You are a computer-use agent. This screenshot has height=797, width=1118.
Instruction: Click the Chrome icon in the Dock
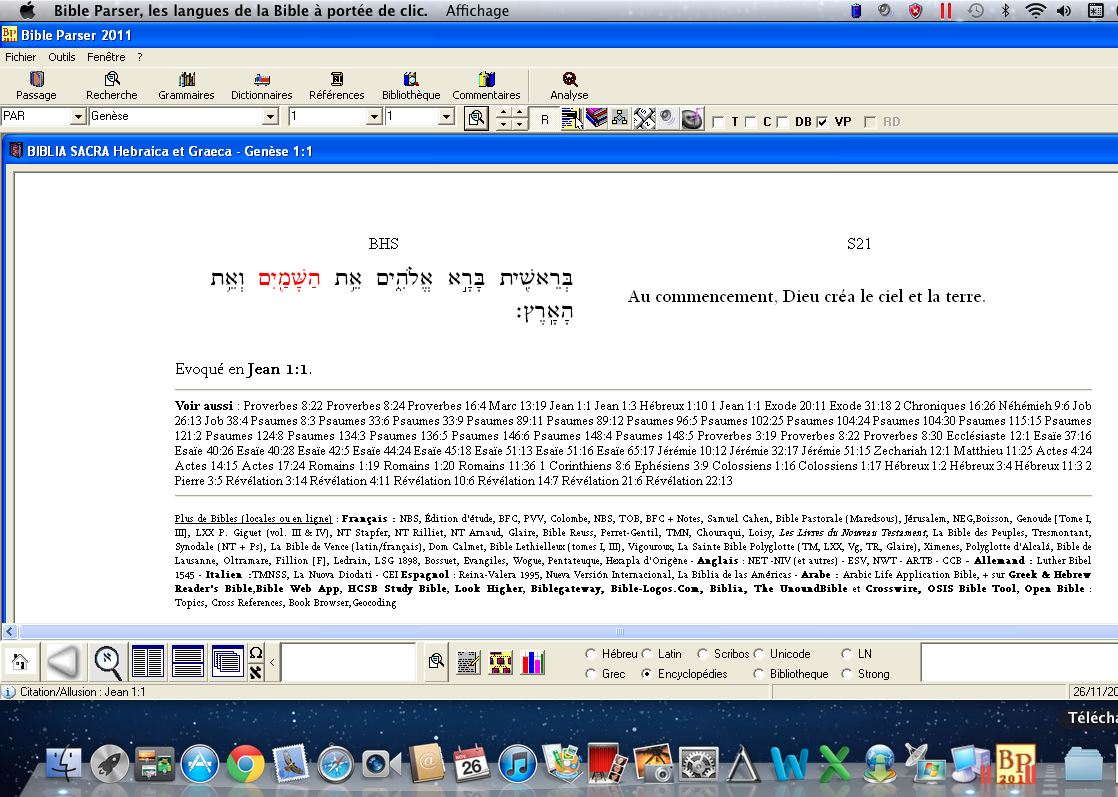pos(245,765)
